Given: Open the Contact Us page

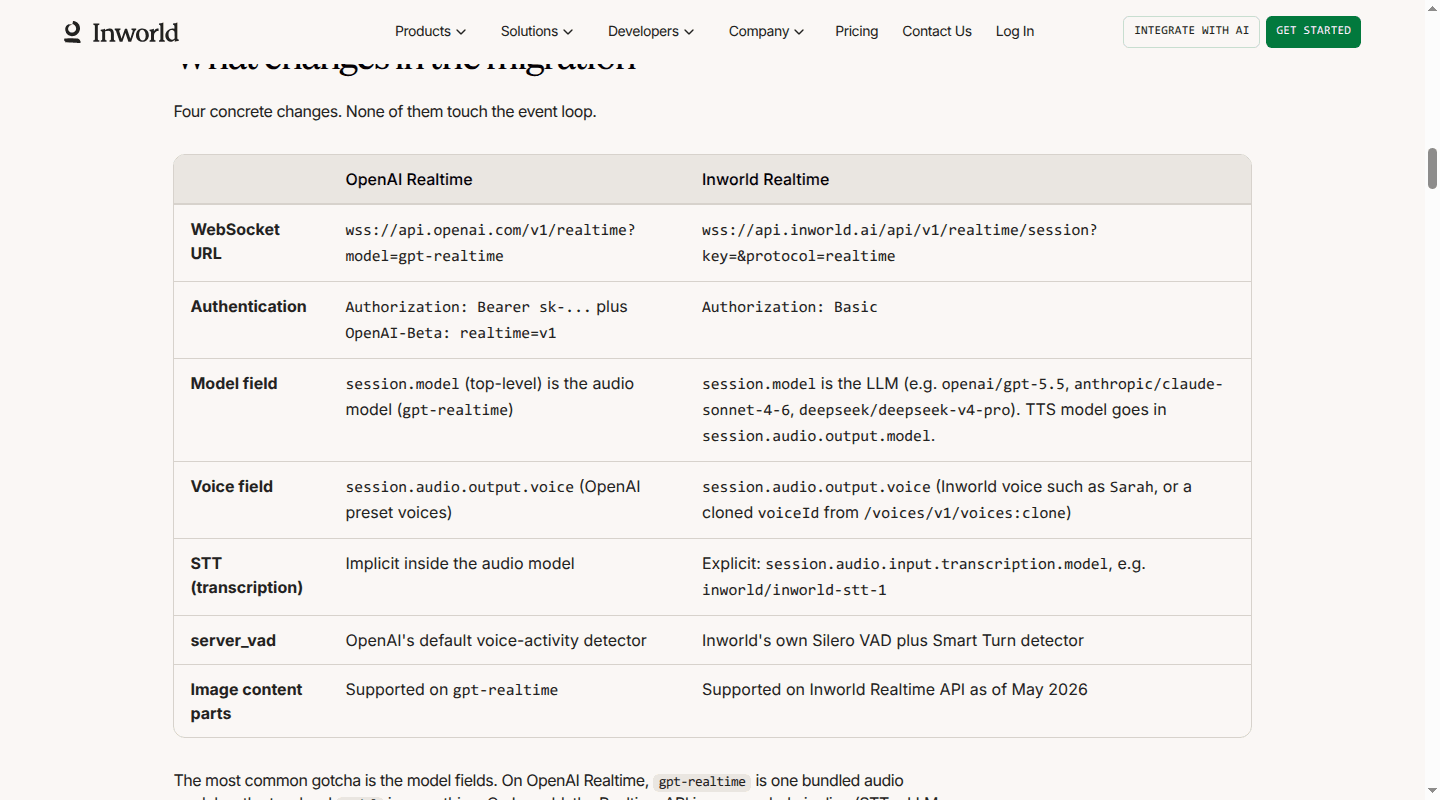Looking at the screenshot, I should click(x=937, y=31).
